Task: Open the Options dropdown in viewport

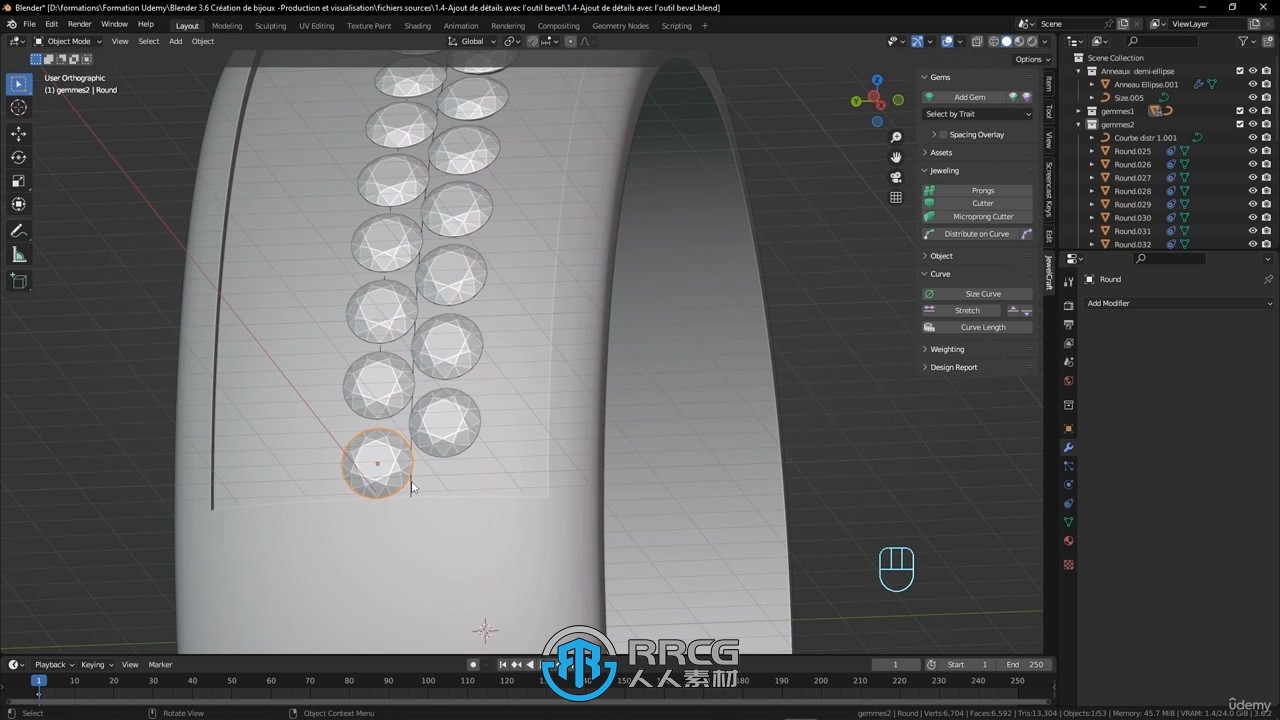Action: pos(1031,59)
